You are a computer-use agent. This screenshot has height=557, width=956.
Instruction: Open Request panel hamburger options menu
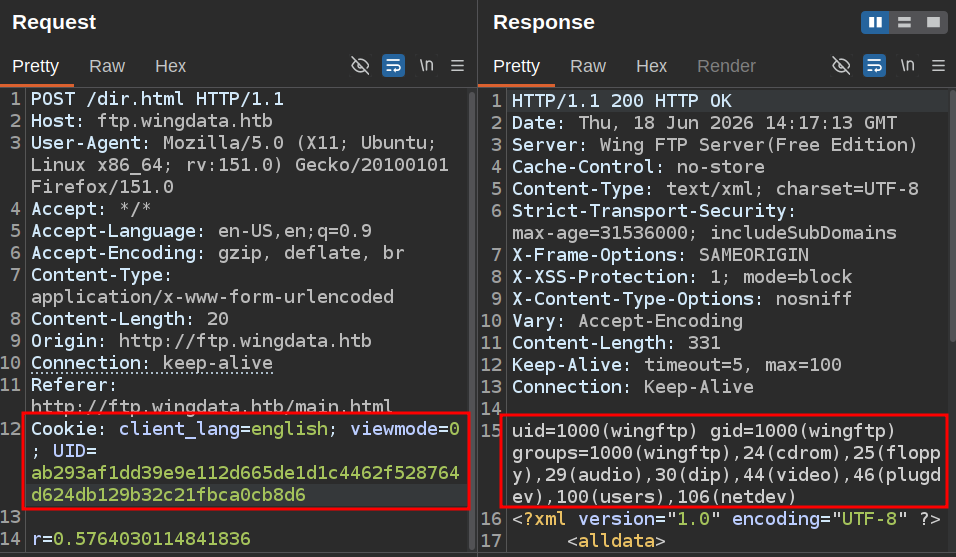(457, 65)
